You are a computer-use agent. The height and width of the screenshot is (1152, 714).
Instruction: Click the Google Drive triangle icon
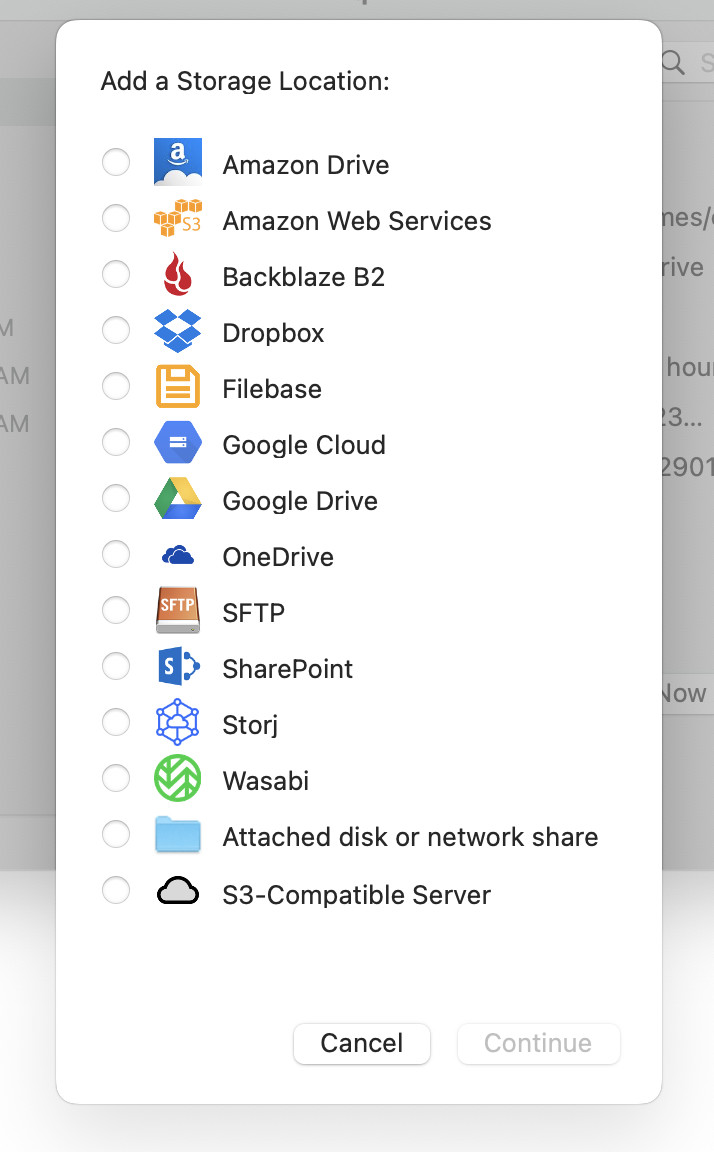tap(178, 498)
